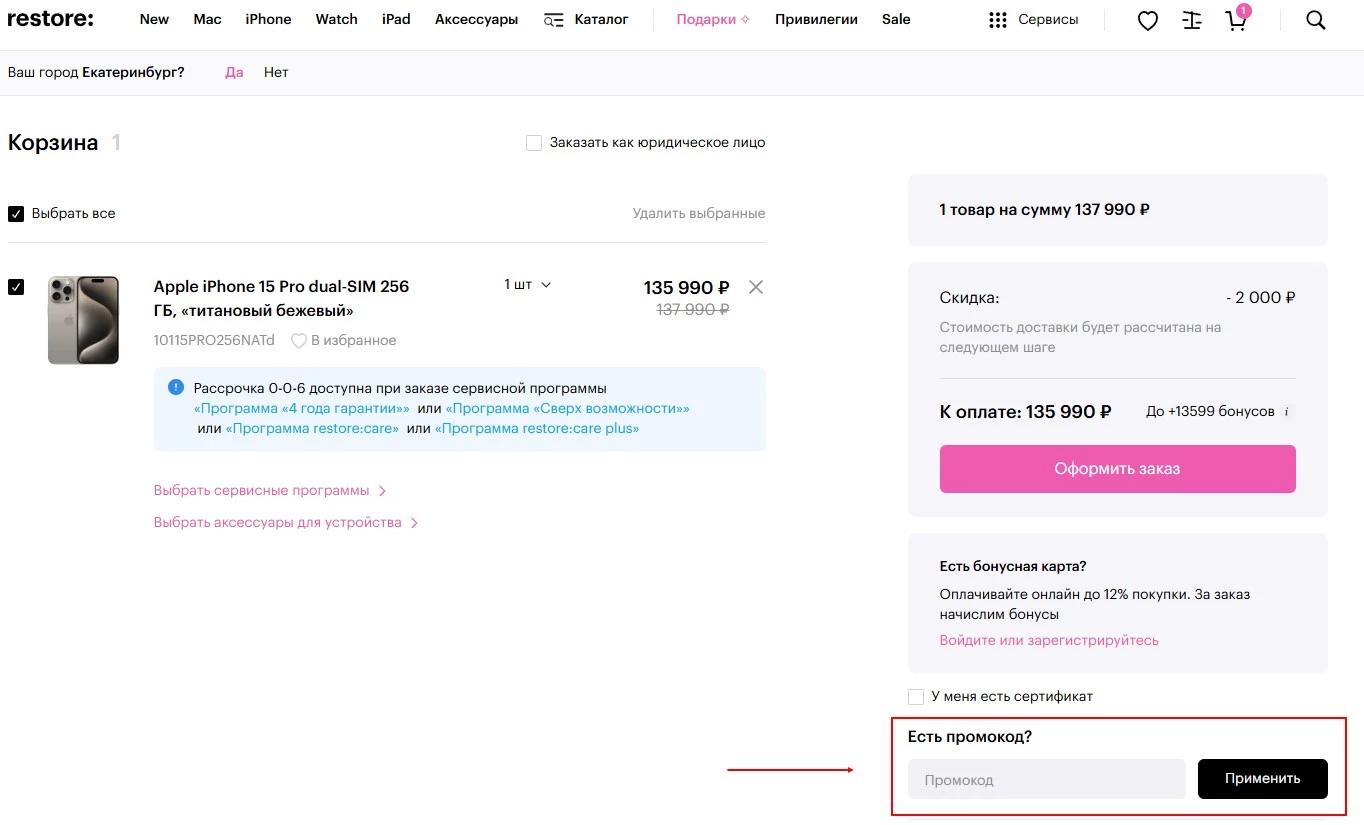This screenshot has width=1364, height=825.
Task: Click the blue info icon in the installment notice
Action: pos(177,387)
